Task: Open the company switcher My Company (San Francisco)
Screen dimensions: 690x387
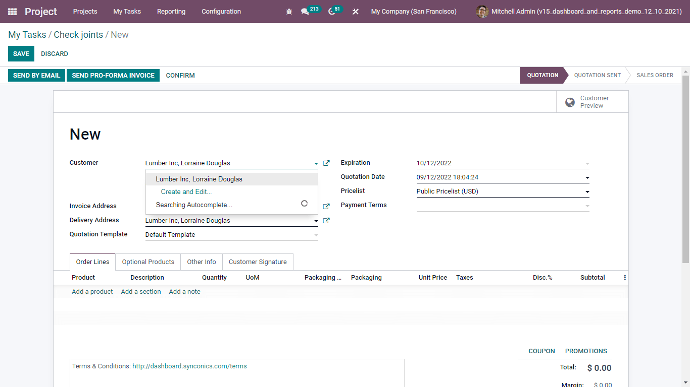Action: 414,11
